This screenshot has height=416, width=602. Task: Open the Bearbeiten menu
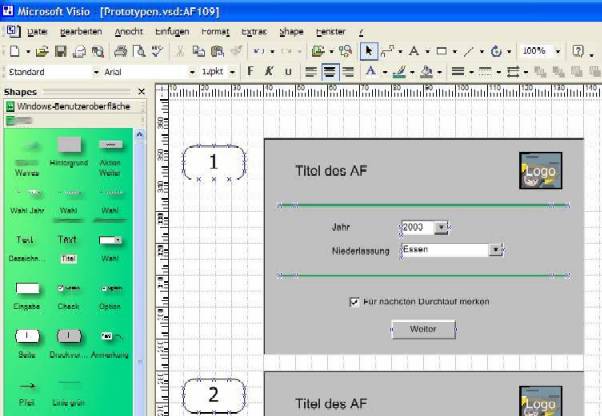(x=81, y=32)
